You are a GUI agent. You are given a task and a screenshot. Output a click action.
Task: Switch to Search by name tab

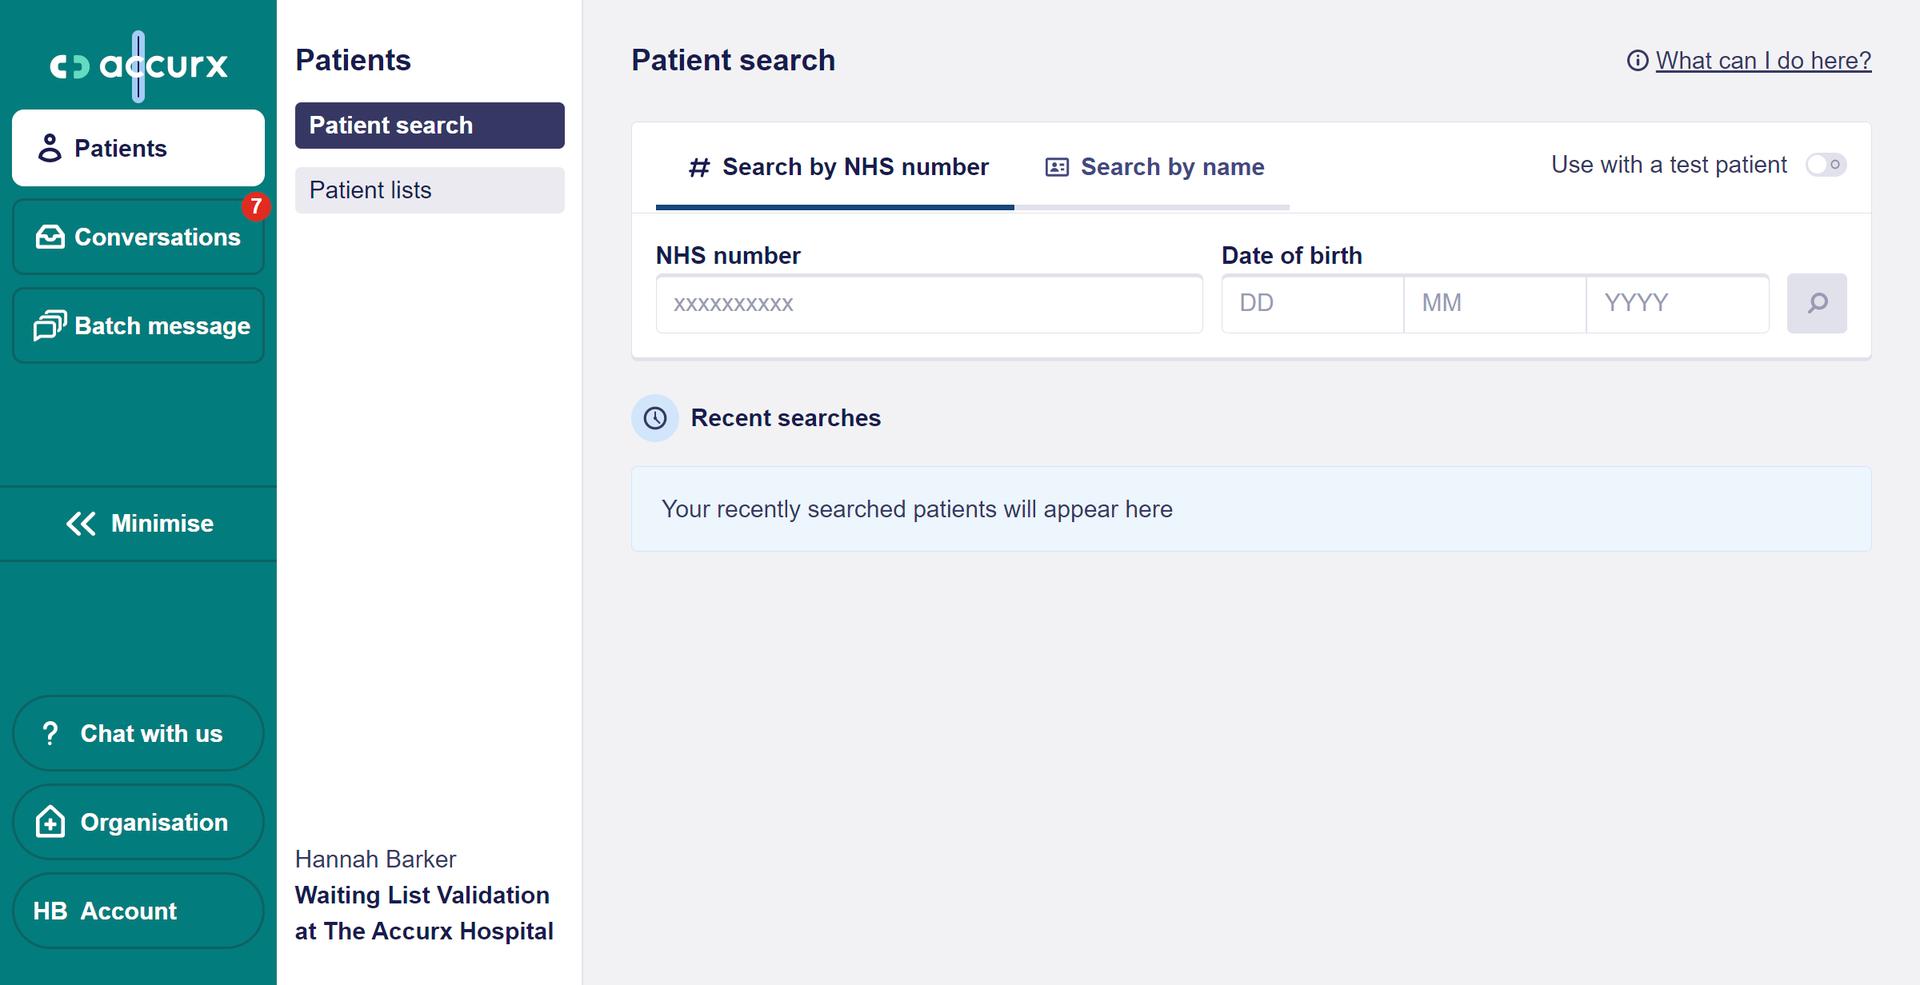(x=1154, y=167)
